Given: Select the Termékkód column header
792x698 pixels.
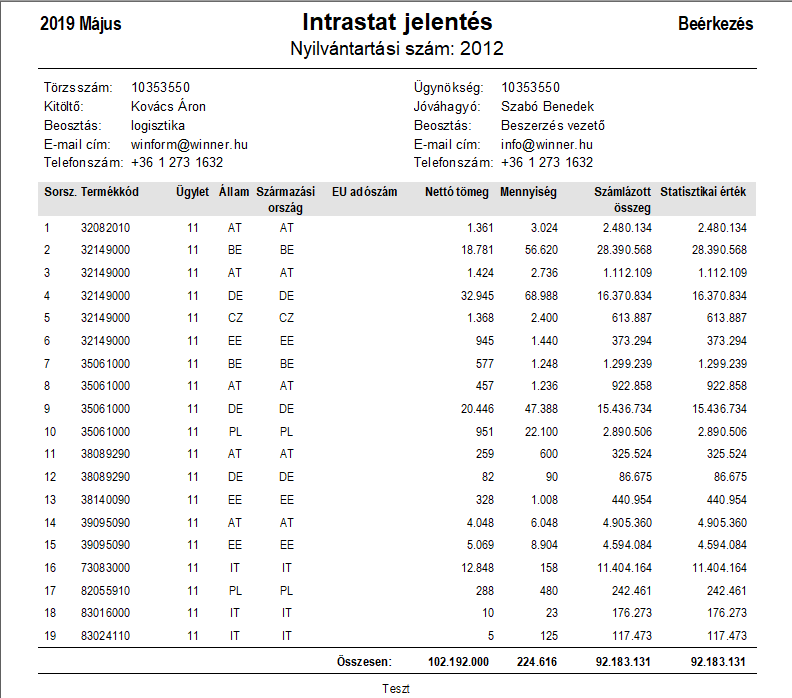Looking at the screenshot, I should pos(110,192).
